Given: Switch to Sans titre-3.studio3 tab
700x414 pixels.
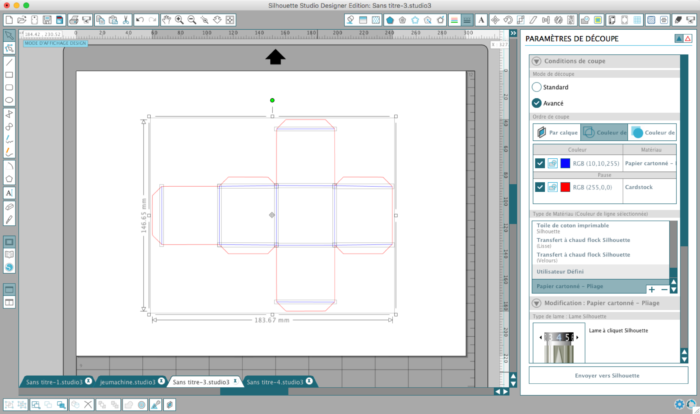Looking at the screenshot, I should pyautogui.click(x=201, y=382).
